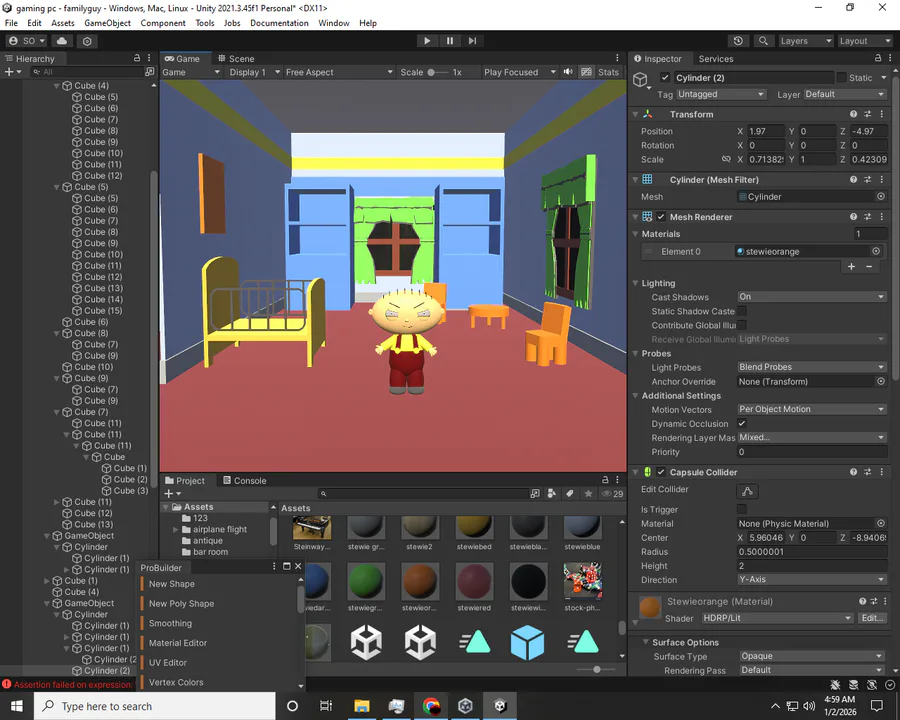Click New Shape in ProBuilder
The height and width of the screenshot is (720, 900).
[x=172, y=584]
